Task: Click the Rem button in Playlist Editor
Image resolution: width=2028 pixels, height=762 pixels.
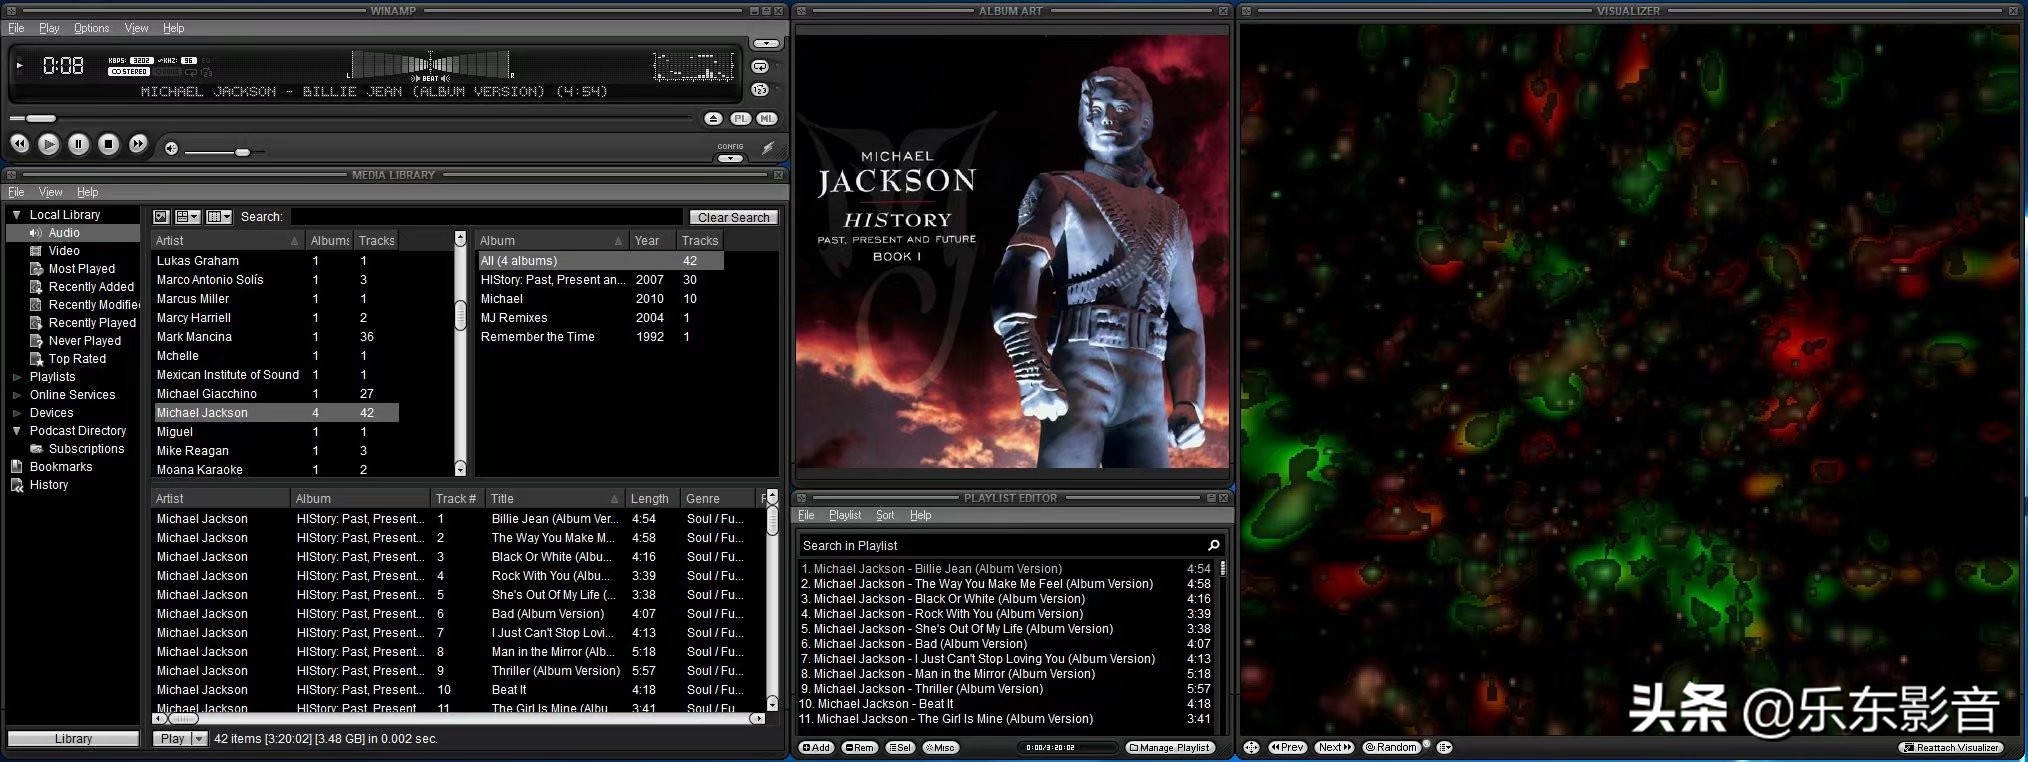Action: pos(859,747)
